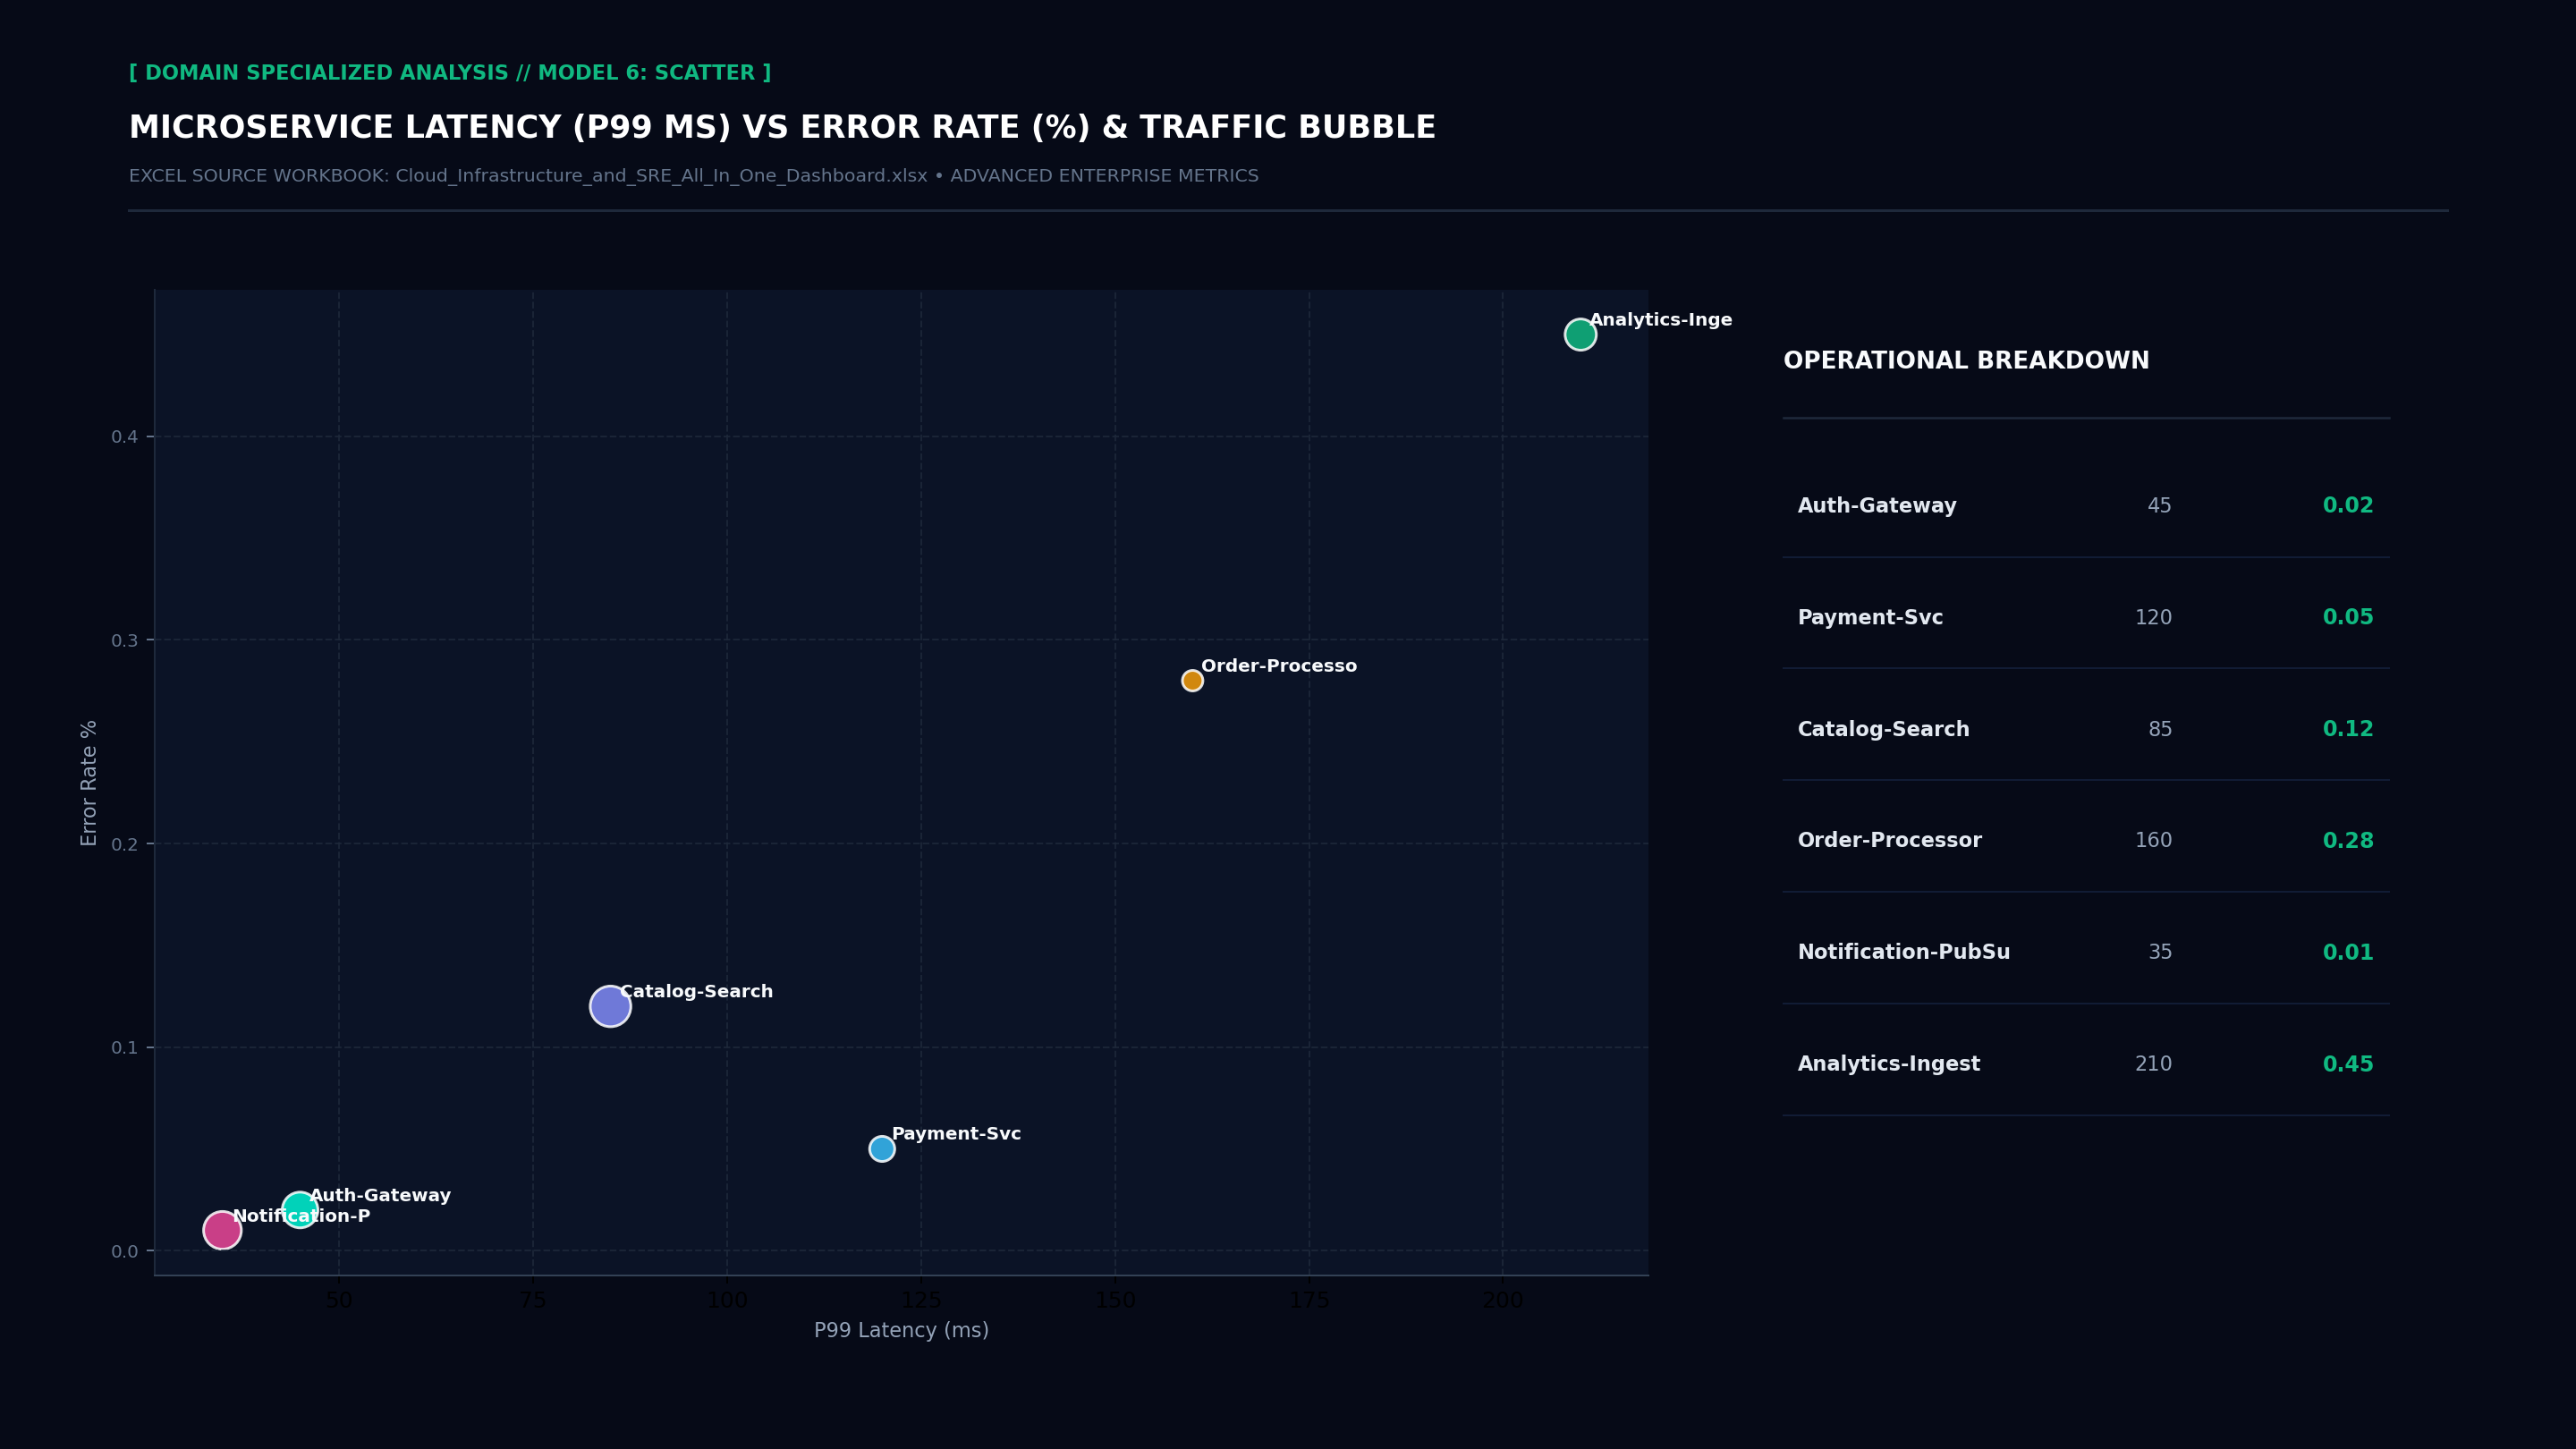Click latency value 45 in Auth-Gateway row

pyautogui.click(x=2159, y=506)
